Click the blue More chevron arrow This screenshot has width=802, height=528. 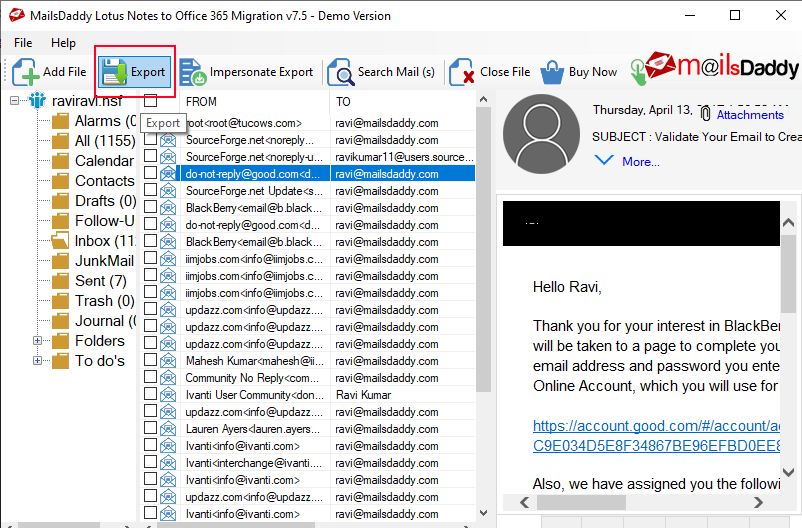(x=604, y=160)
